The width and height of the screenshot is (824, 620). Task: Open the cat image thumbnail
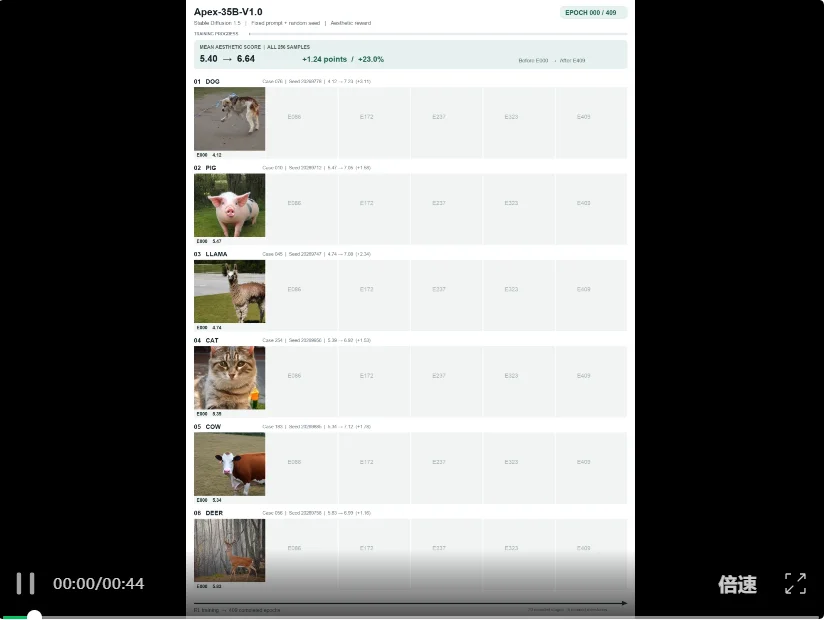tap(230, 377)
